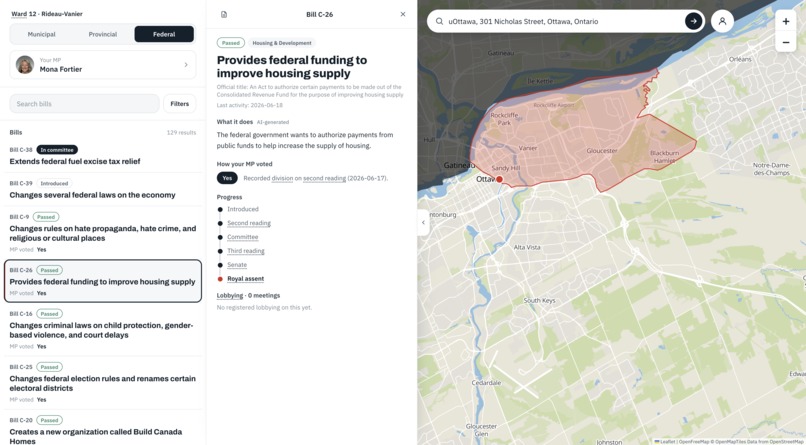Select Bill C-26 housing supply list item
The image size is (806, 445).
[x=103, y=281]
